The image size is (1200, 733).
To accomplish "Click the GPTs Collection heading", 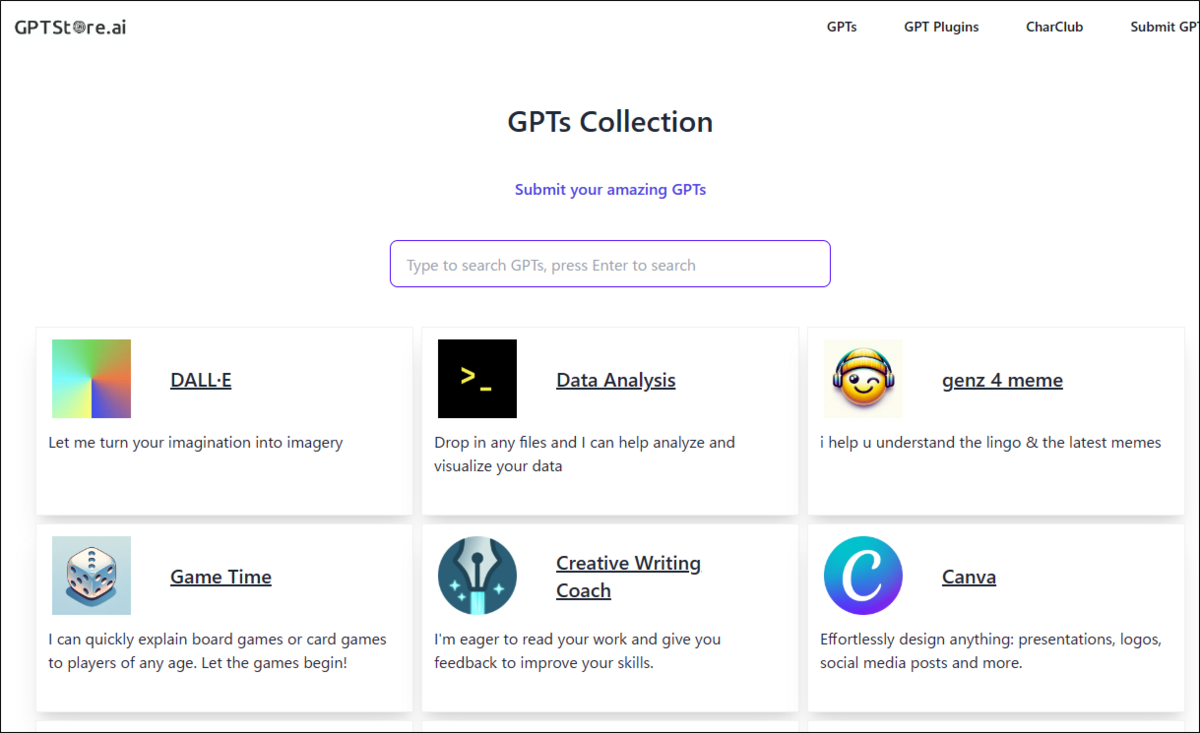I will [610, 122].
